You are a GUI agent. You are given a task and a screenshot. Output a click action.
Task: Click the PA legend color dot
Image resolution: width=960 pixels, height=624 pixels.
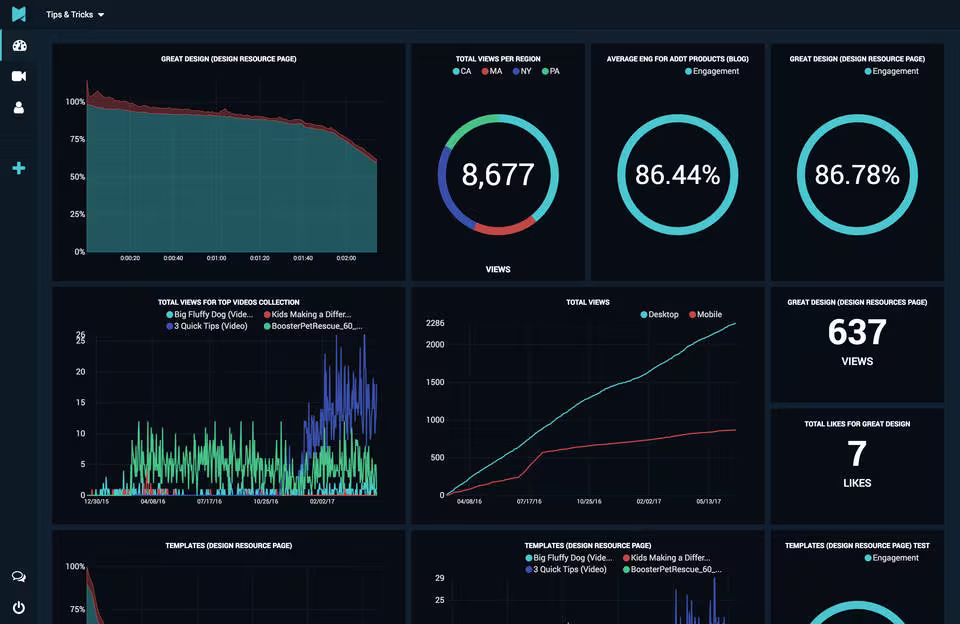[x=545, y=72]
